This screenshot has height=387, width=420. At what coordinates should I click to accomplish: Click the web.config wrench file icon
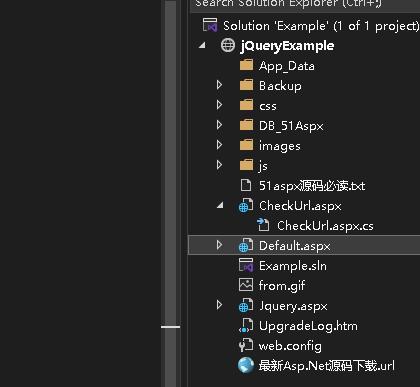tap(246, 345)
